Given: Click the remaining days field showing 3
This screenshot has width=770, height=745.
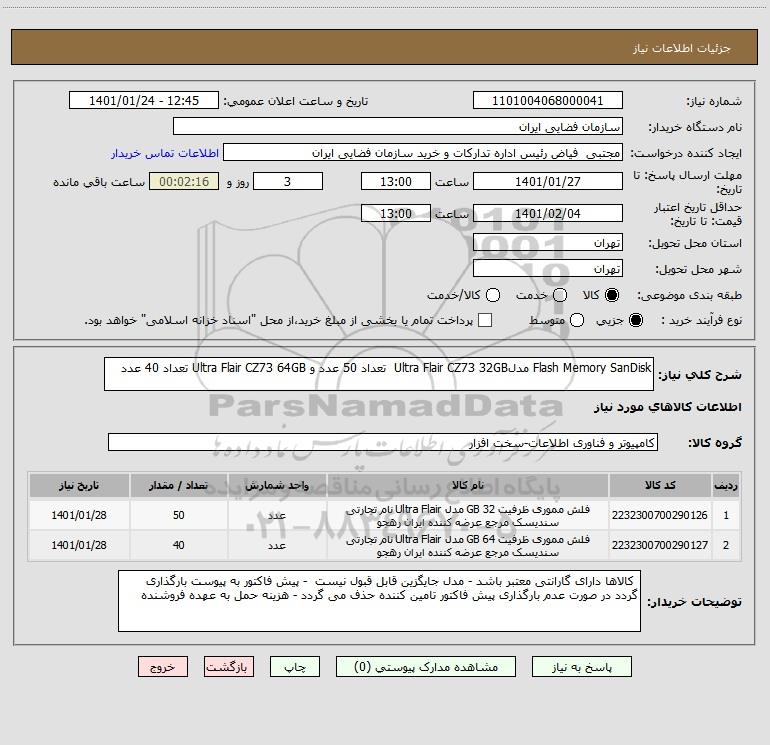Looking at the screenshot, I should click(x=288, y=181).
